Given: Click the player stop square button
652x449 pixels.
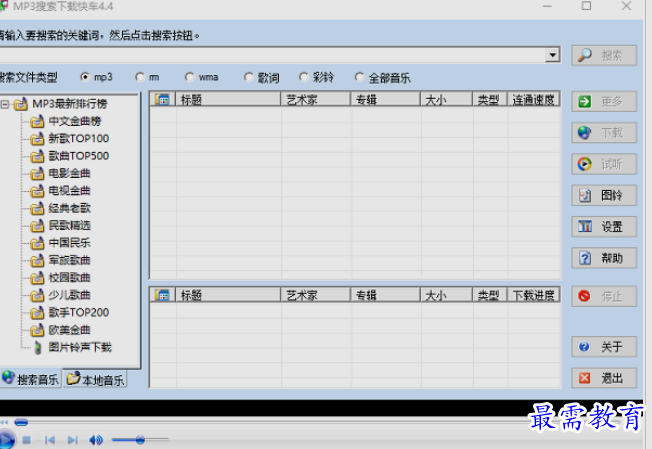Looking at the screenshot, I should 27,440.
